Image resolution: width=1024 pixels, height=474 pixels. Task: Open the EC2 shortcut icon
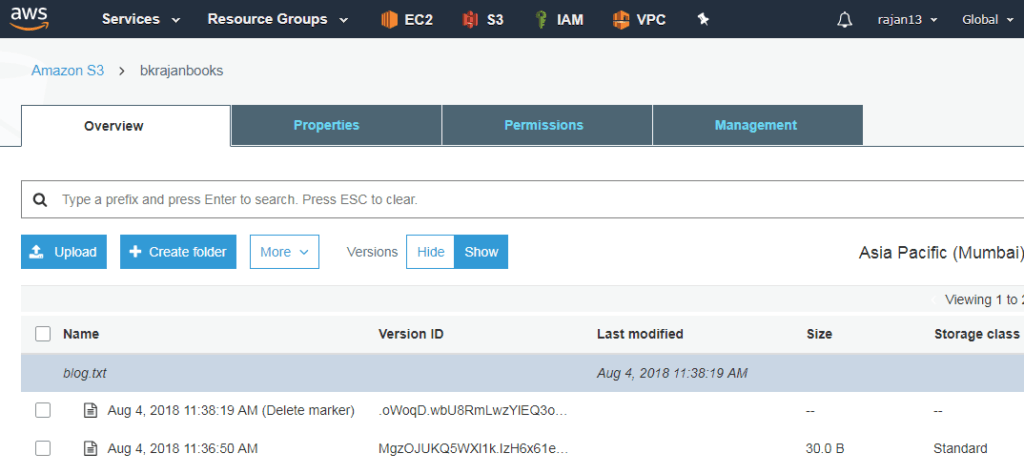pyautogui.click(x=389, y=20)
